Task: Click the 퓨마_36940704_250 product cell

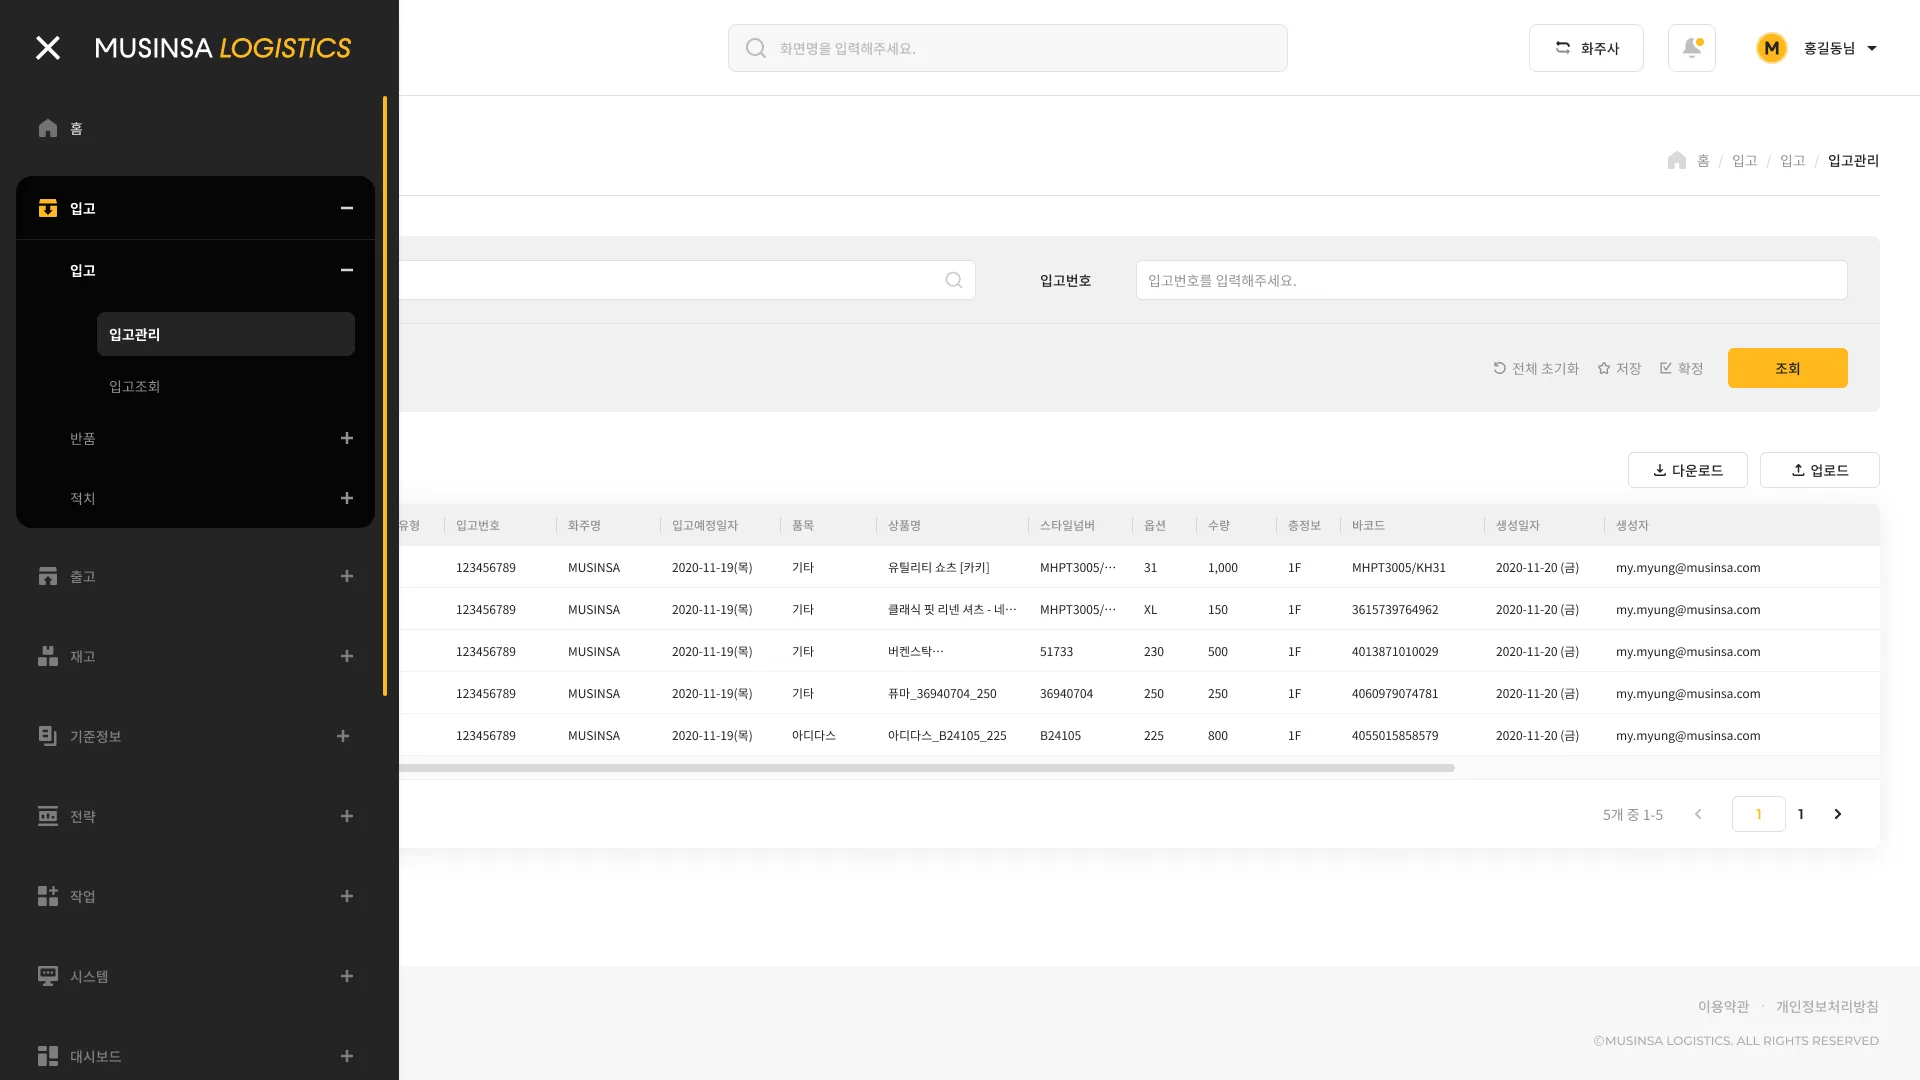Action: (x=942, y=693)
